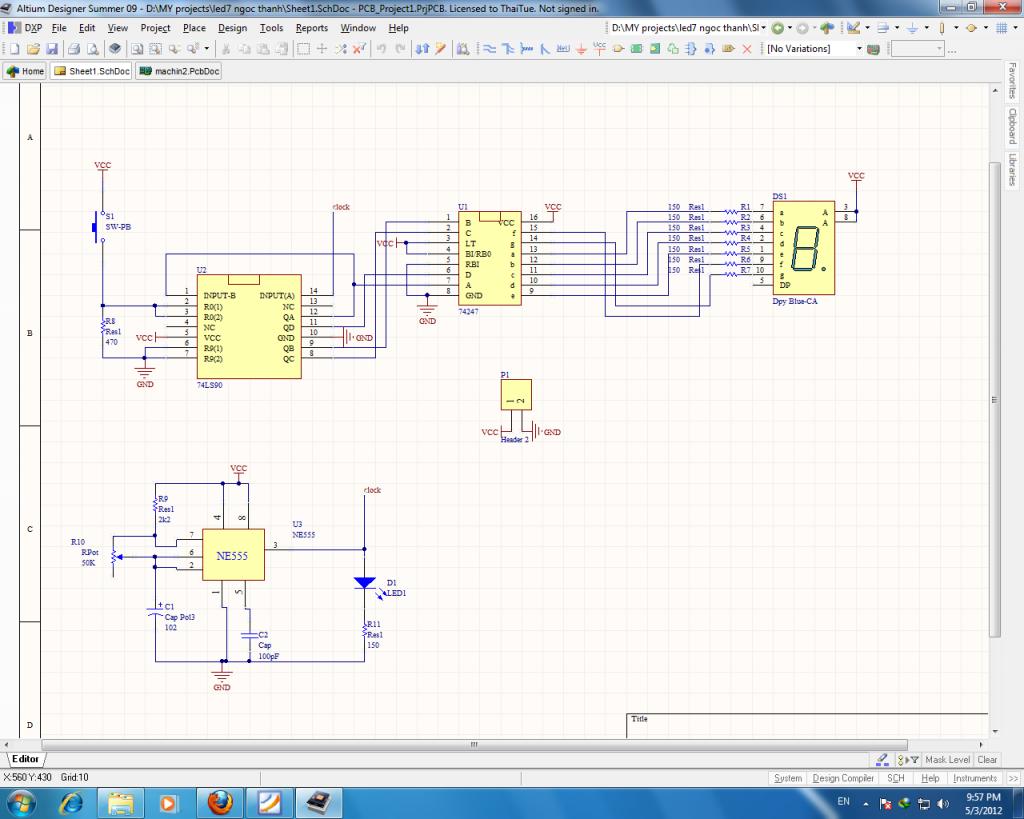Click the Open document folder icon

[x=33, y=49]
